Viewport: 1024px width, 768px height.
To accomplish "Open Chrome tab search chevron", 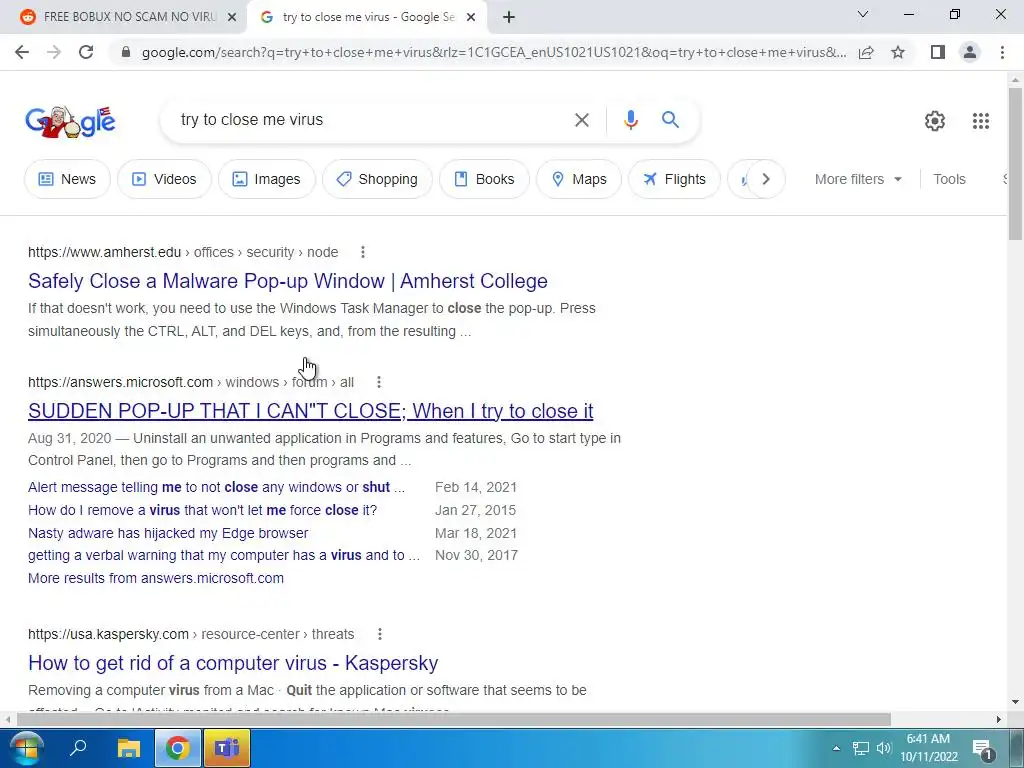I will (863, 14).
